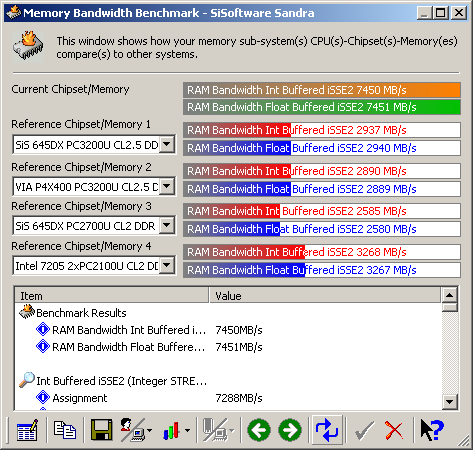Click the red X cancel icon
473x450 pixels.
tap(394, 430)
